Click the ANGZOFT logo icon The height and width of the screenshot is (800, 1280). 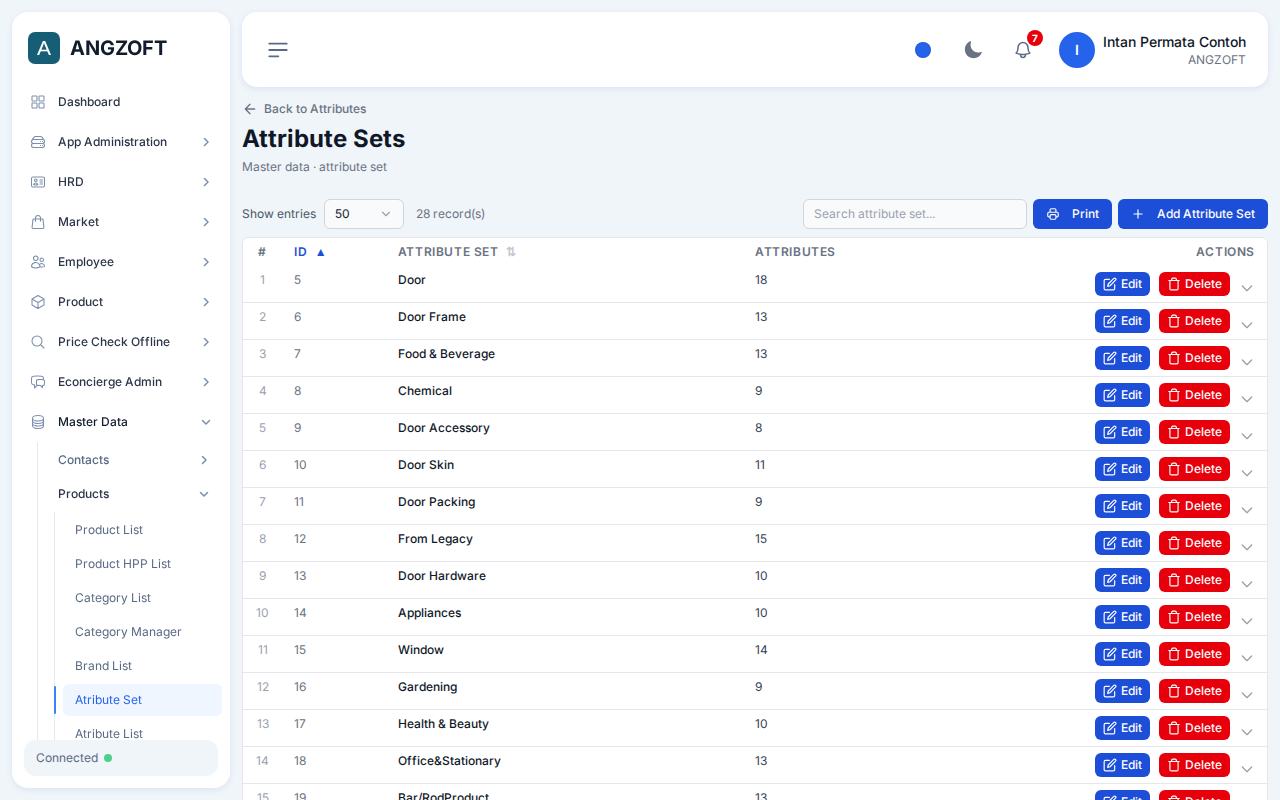(44, 48)
